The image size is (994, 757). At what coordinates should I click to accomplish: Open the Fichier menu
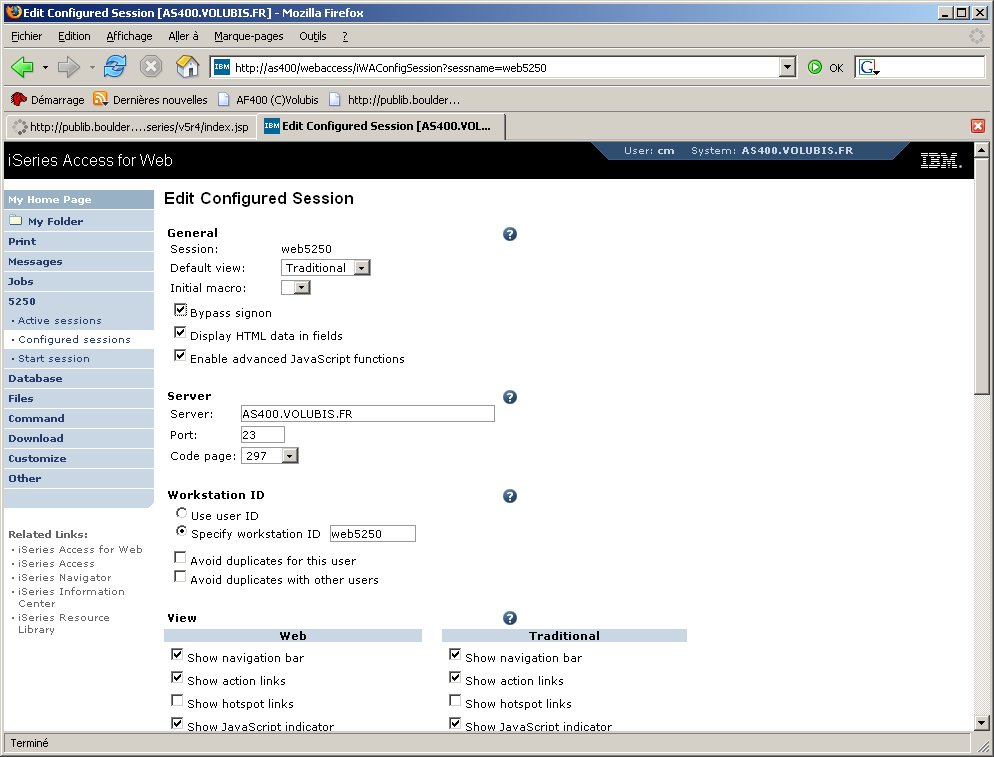point(27,36)
